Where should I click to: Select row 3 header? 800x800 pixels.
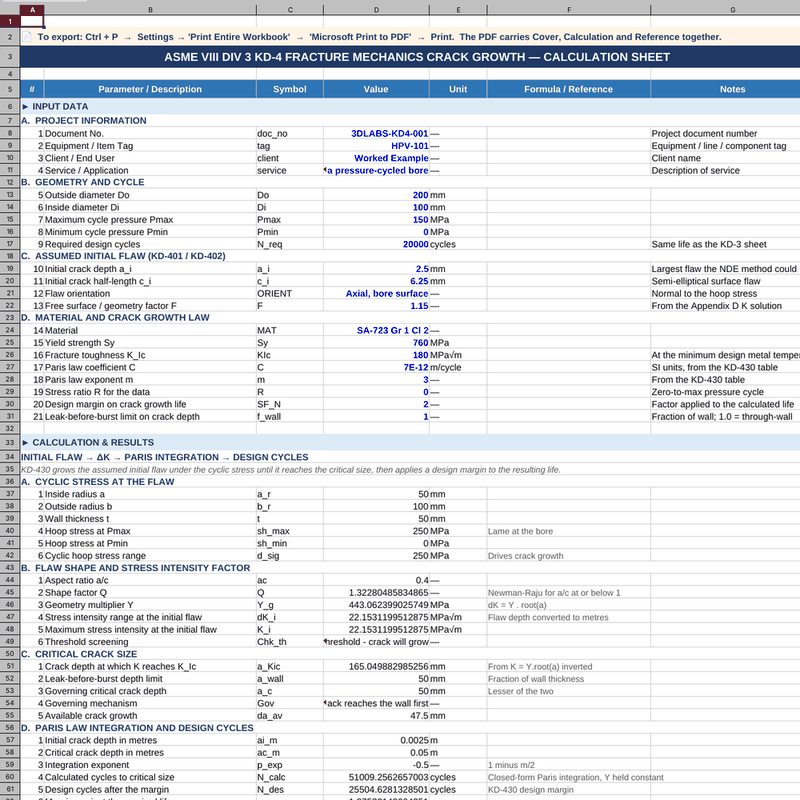pos(10,57)
